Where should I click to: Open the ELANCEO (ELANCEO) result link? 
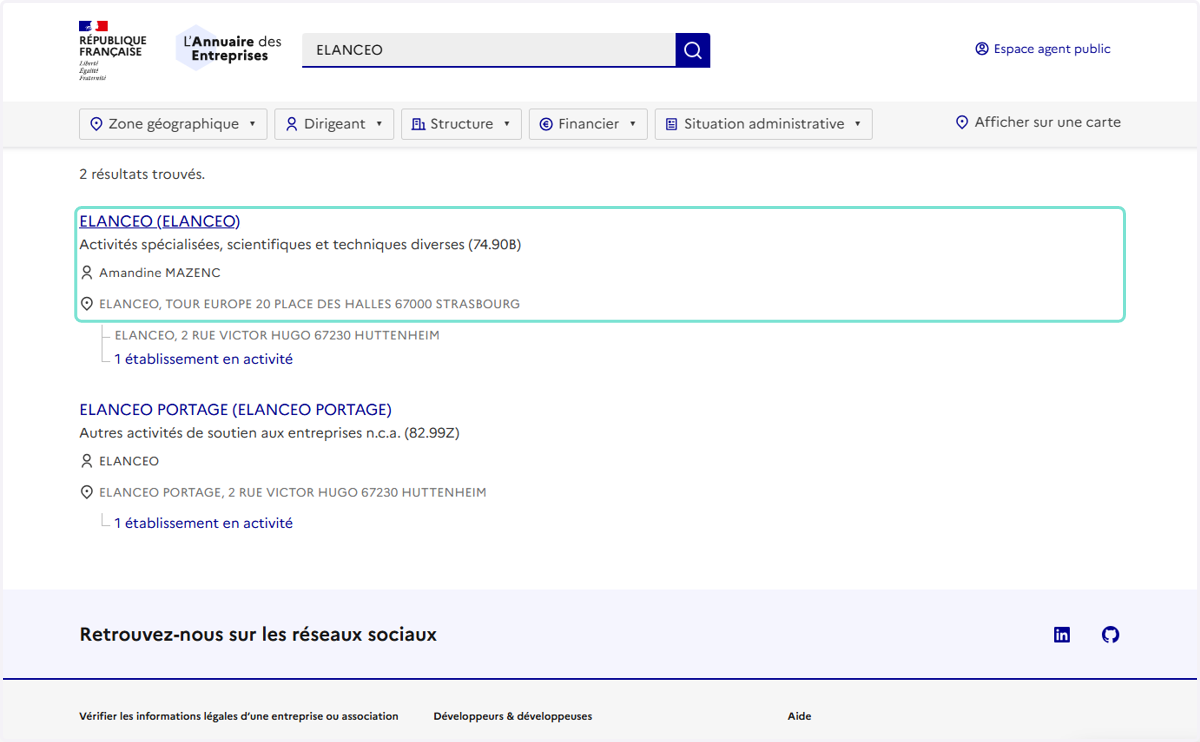pyautogui.click(x=160, y=221)
